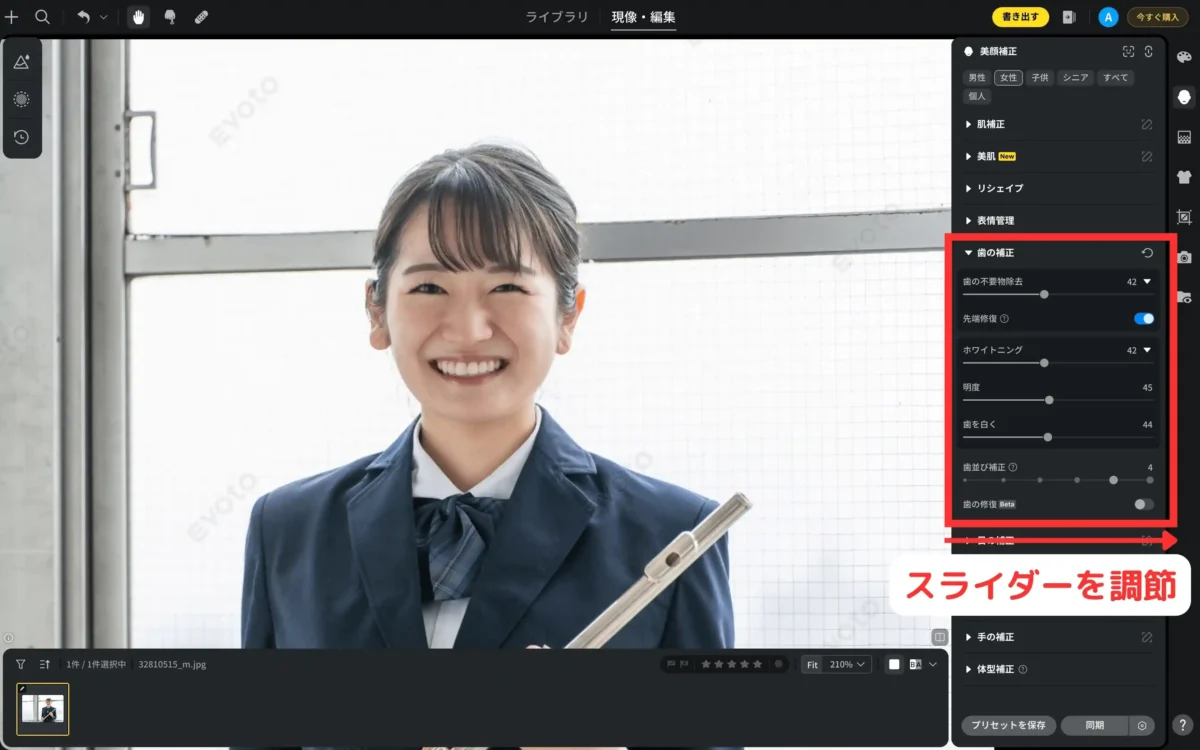
Task: Click the batch export icon beside 書き出す
Action: pos(1069,17)
